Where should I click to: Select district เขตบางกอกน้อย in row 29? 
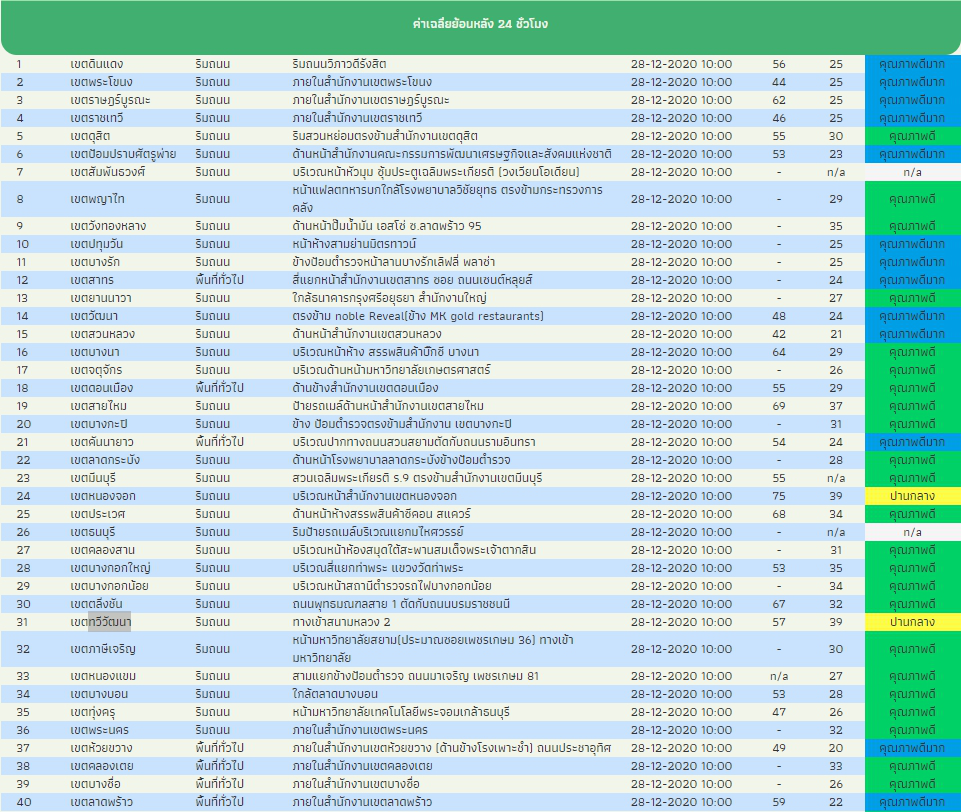click(109, 586)
